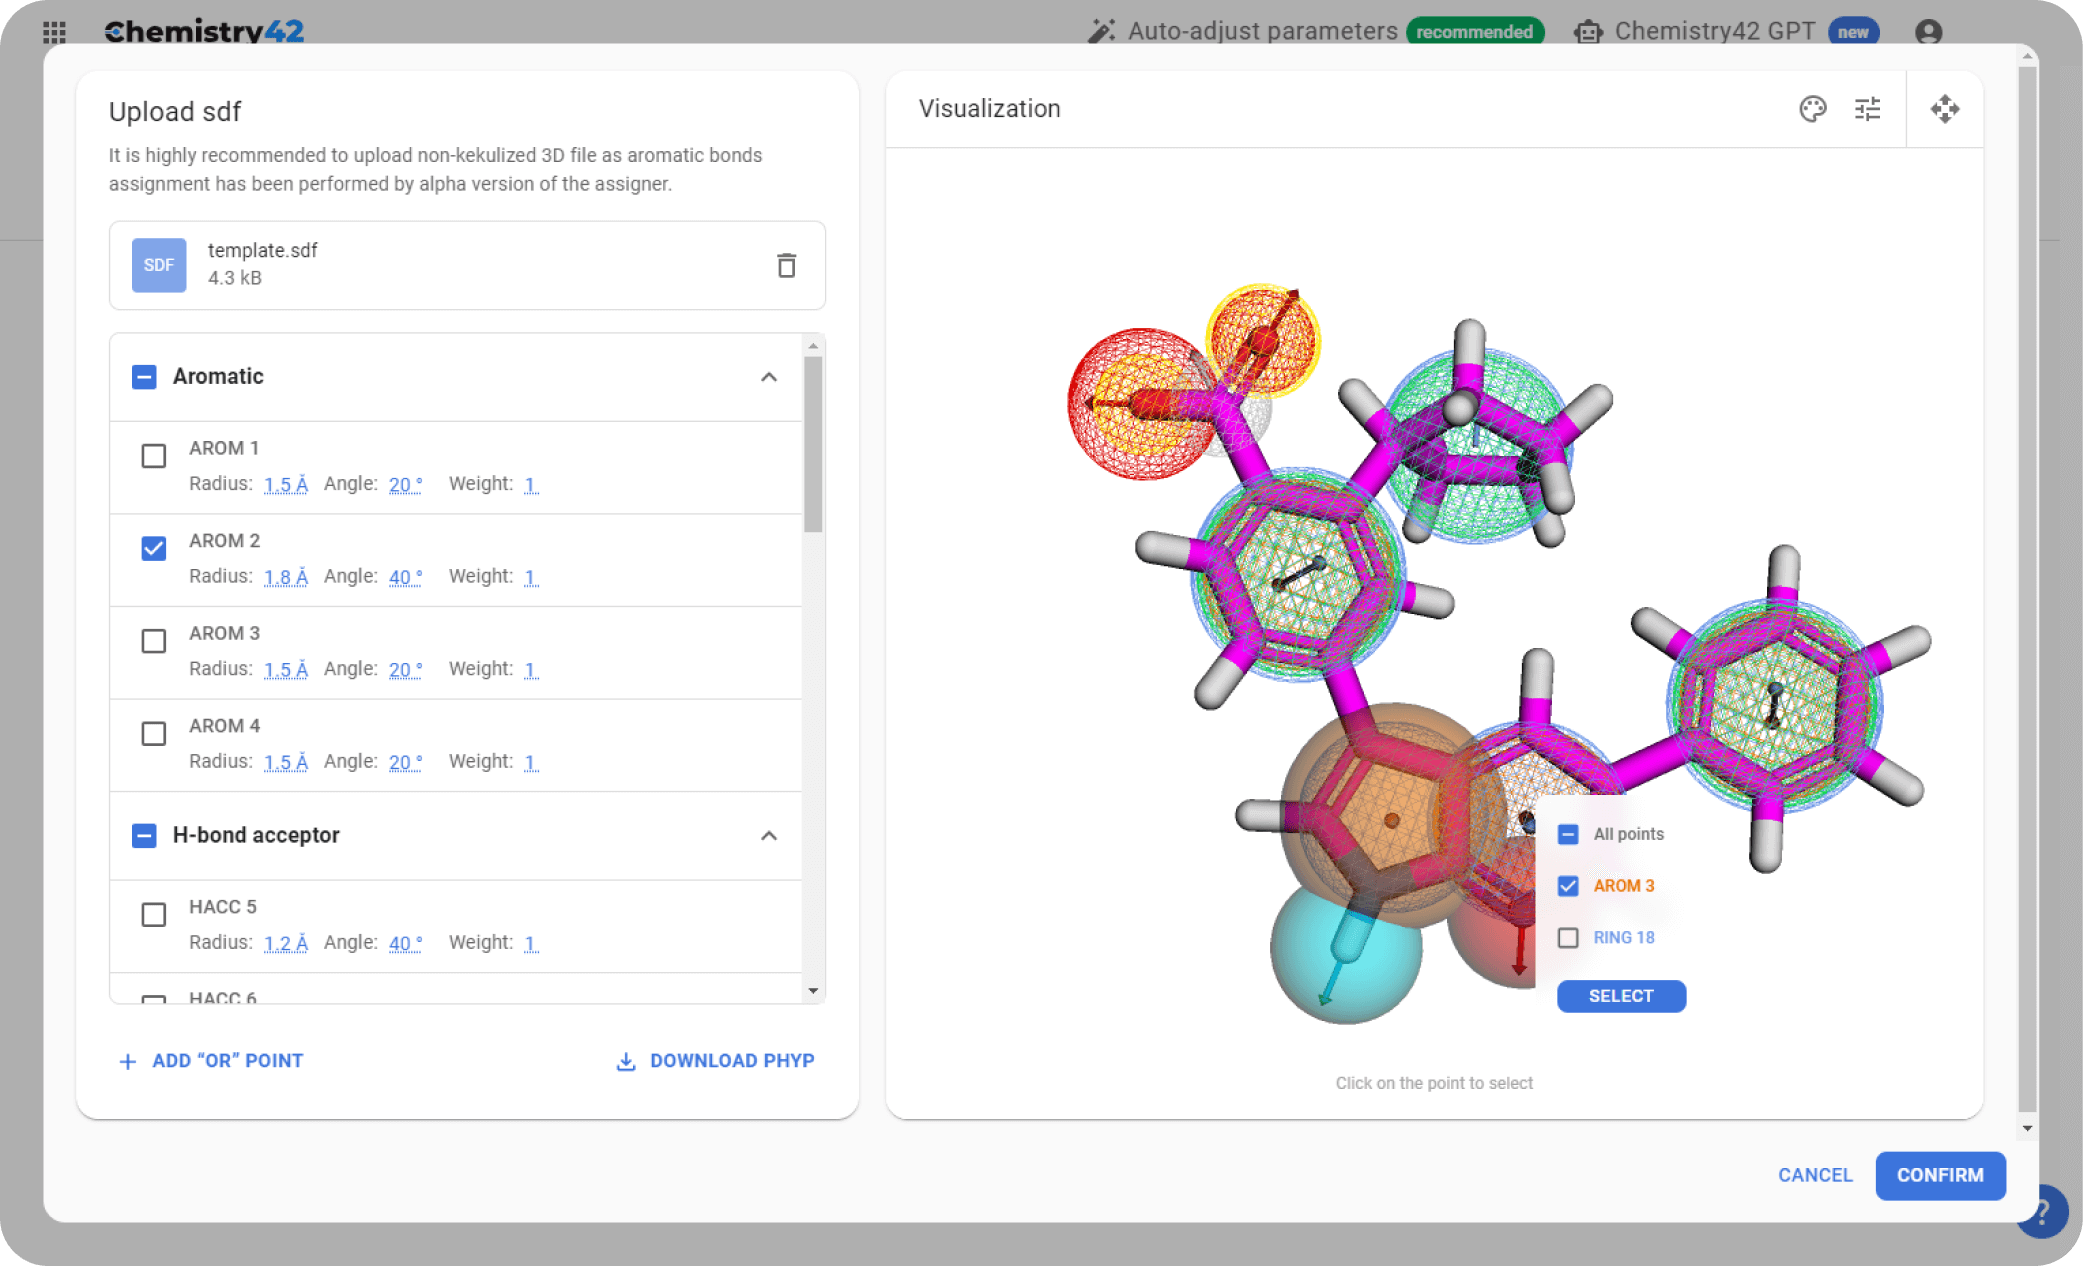Edit AROM 1 radius value 1.5 Å
2083x1266 pixels.
click(286, 484)
